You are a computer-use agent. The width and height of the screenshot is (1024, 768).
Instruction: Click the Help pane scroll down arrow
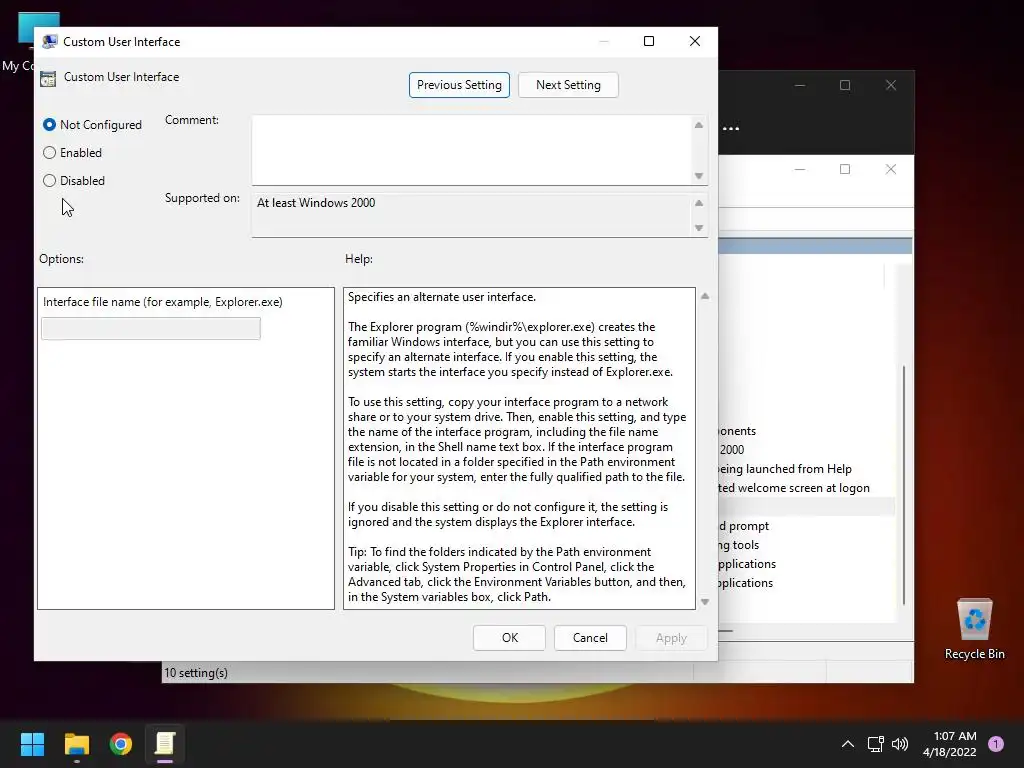[705, 601]
